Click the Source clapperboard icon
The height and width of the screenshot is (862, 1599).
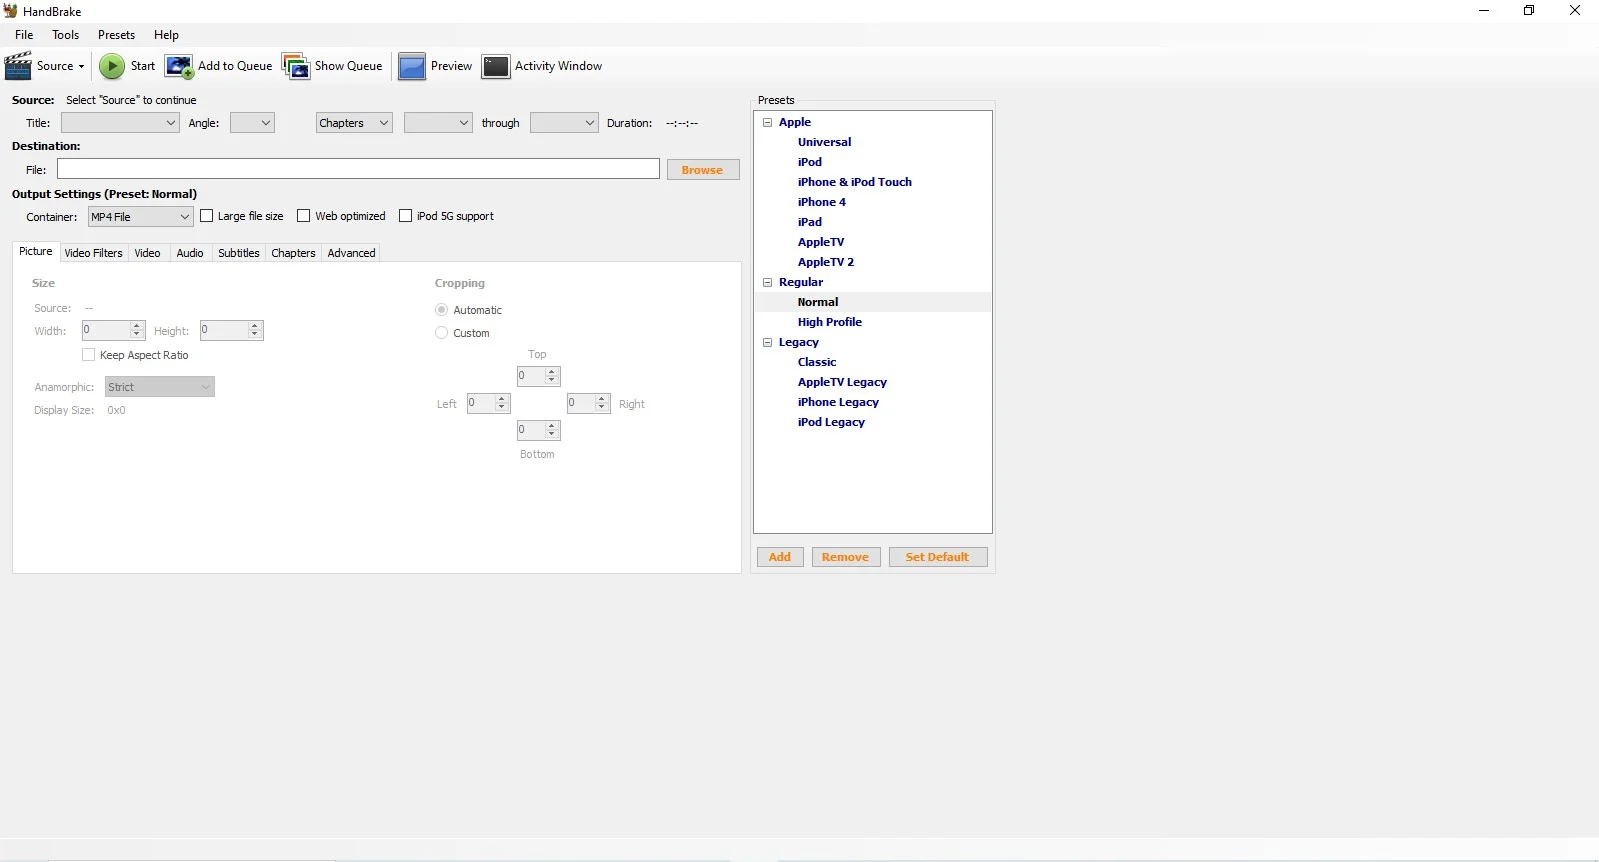coord(19,66)
